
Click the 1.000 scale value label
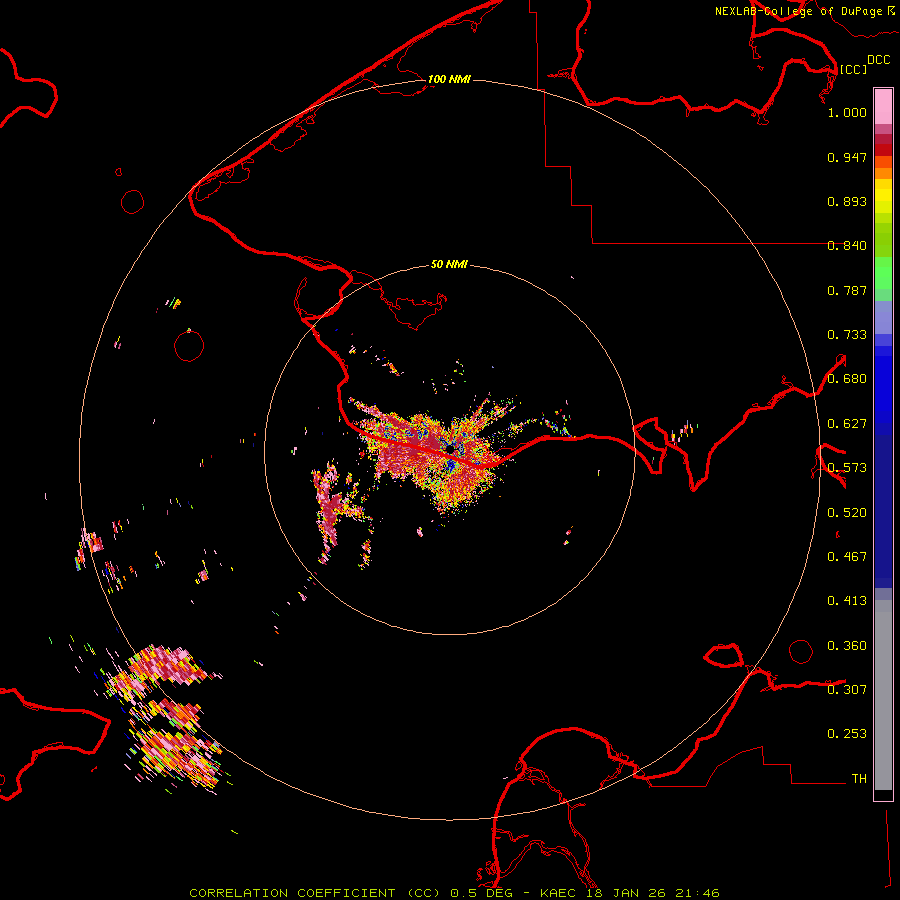(x=847, y=113)
